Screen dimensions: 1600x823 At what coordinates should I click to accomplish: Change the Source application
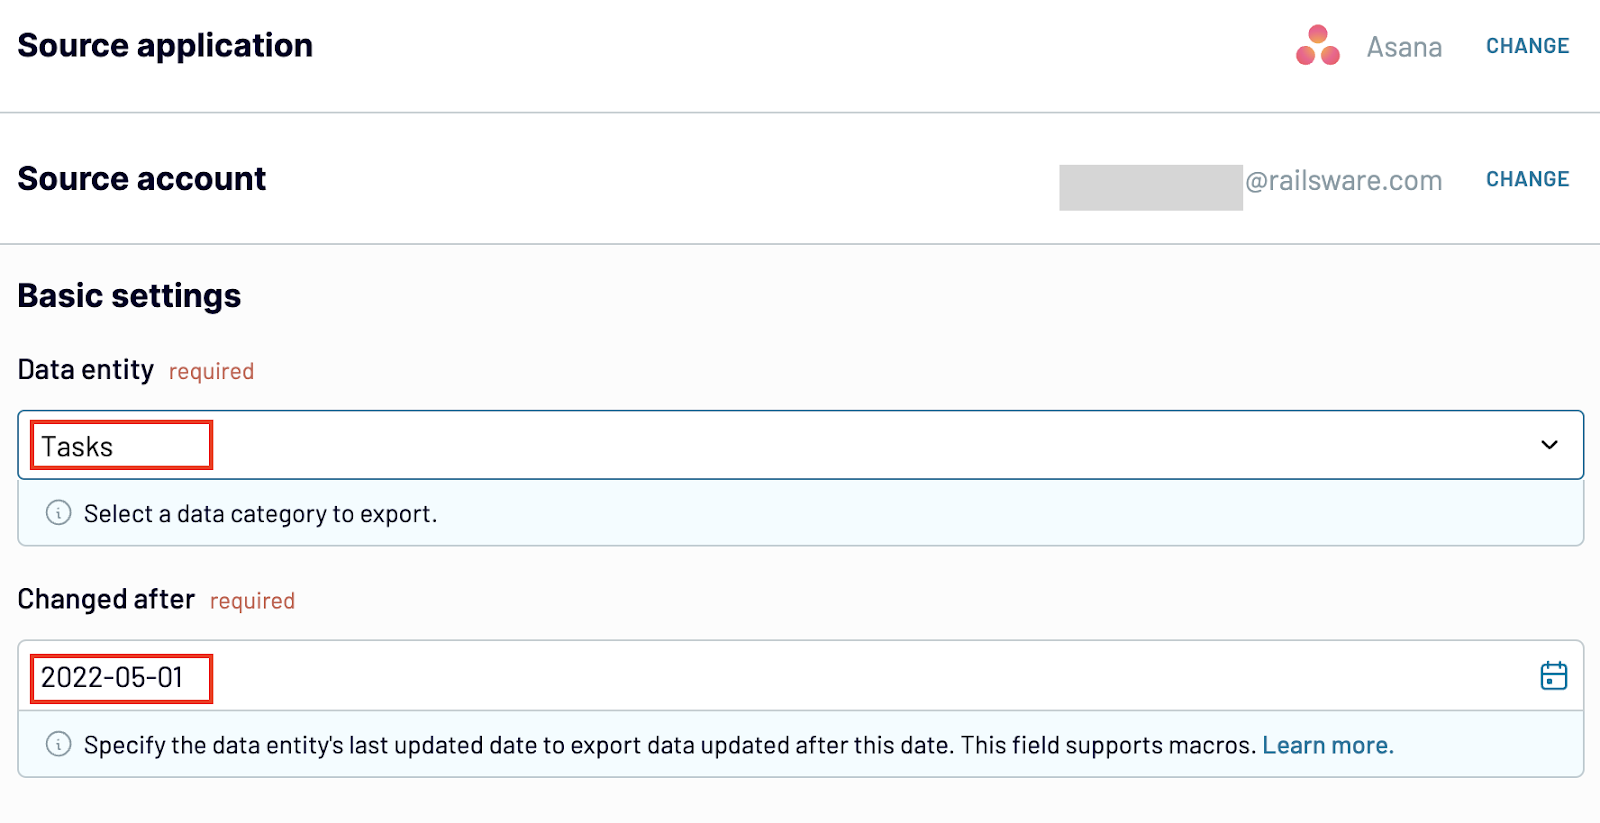coord(1527,46)
